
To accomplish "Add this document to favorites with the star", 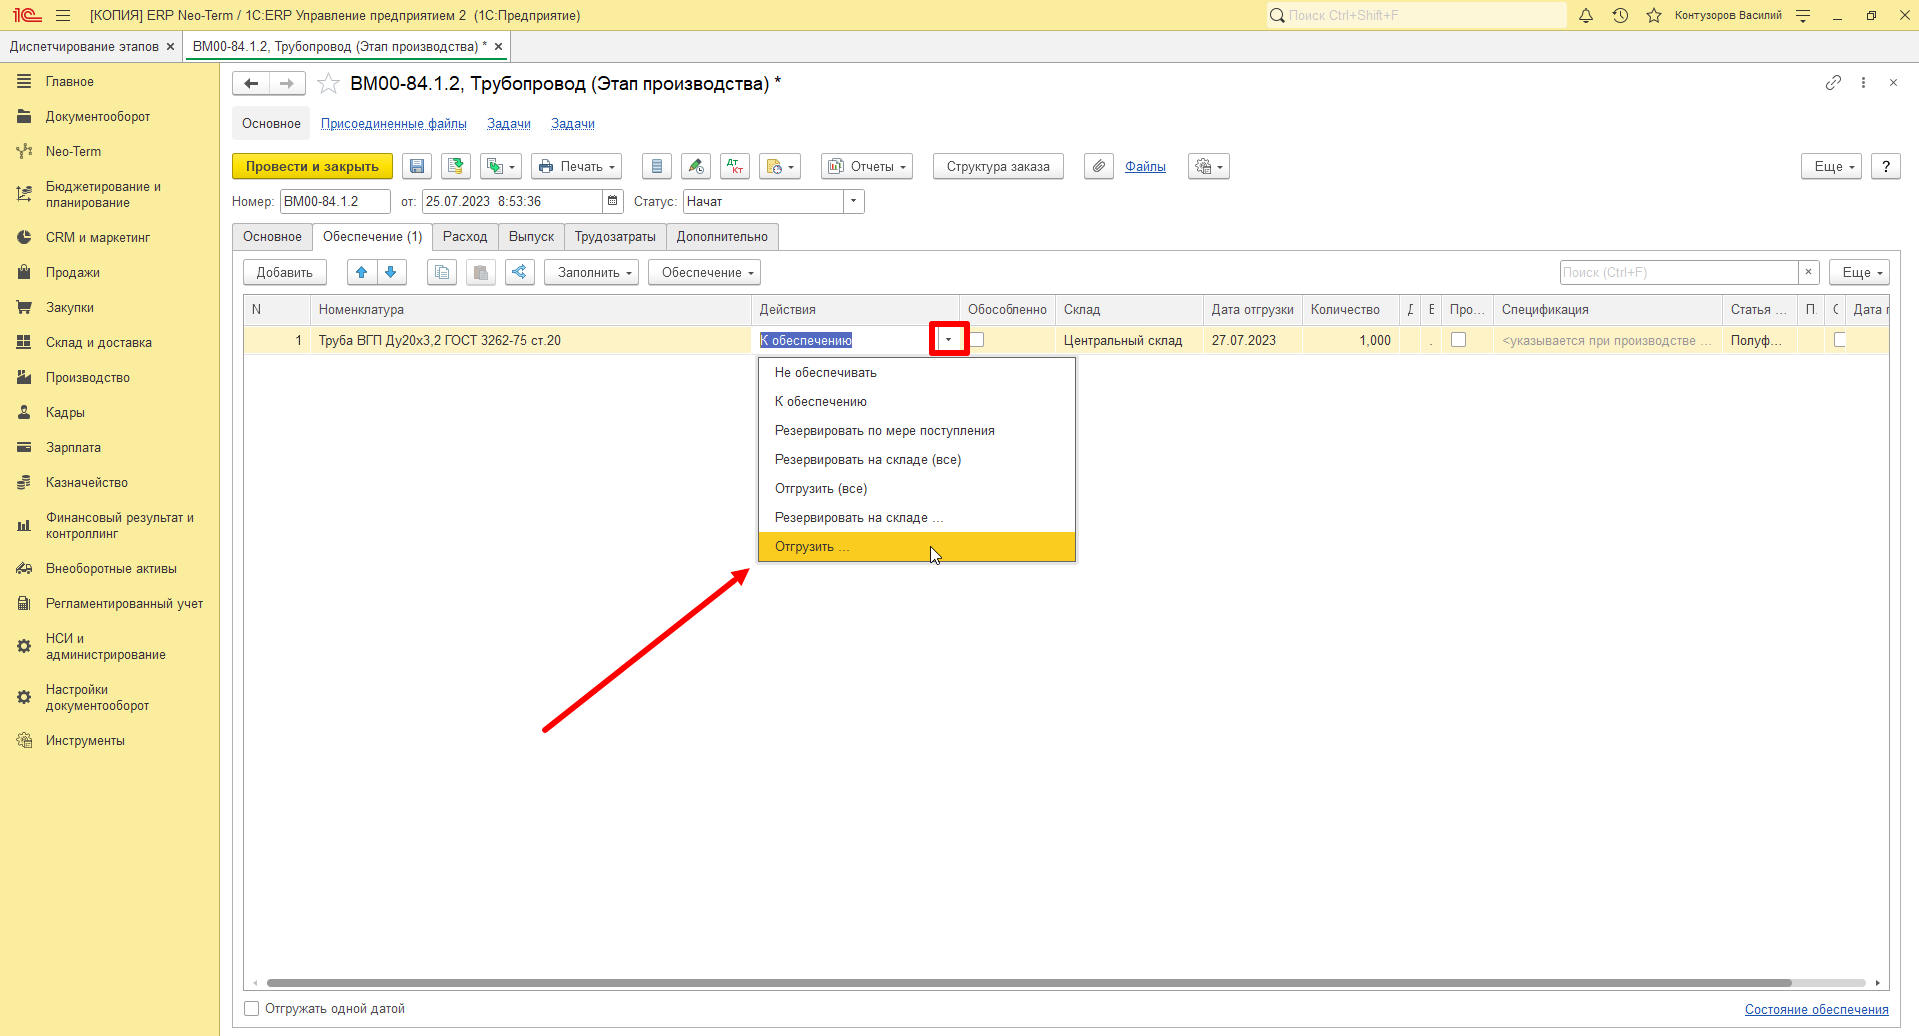I will [x=328, y=84].
